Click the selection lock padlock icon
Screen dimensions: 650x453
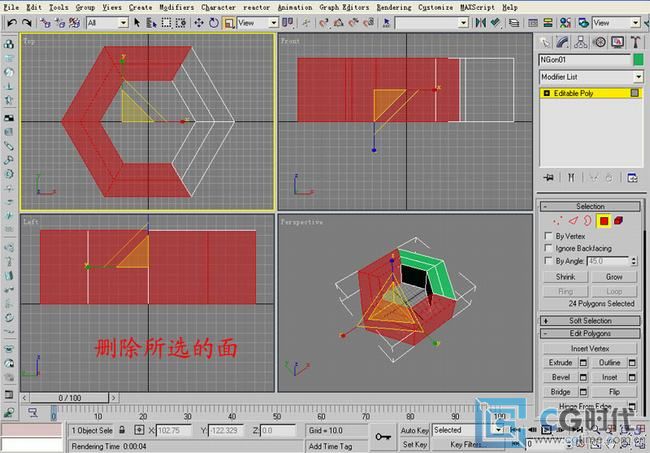tap(122, 430)
